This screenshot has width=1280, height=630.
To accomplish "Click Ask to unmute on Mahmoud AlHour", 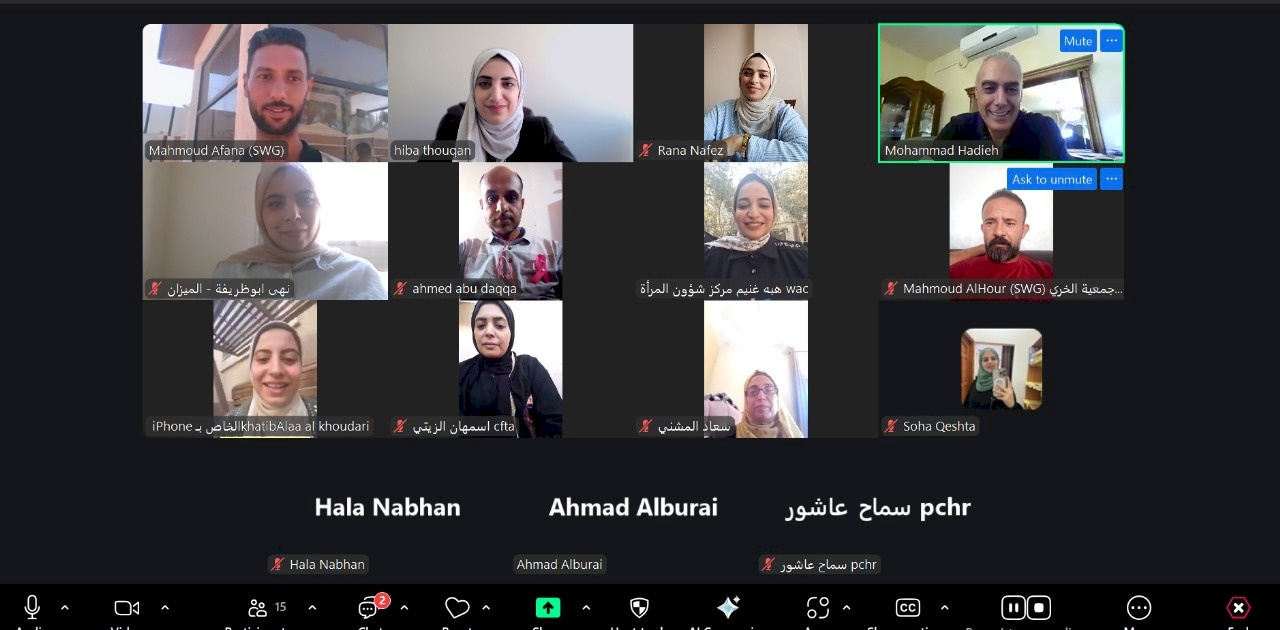I will [x=1052, y=179].
